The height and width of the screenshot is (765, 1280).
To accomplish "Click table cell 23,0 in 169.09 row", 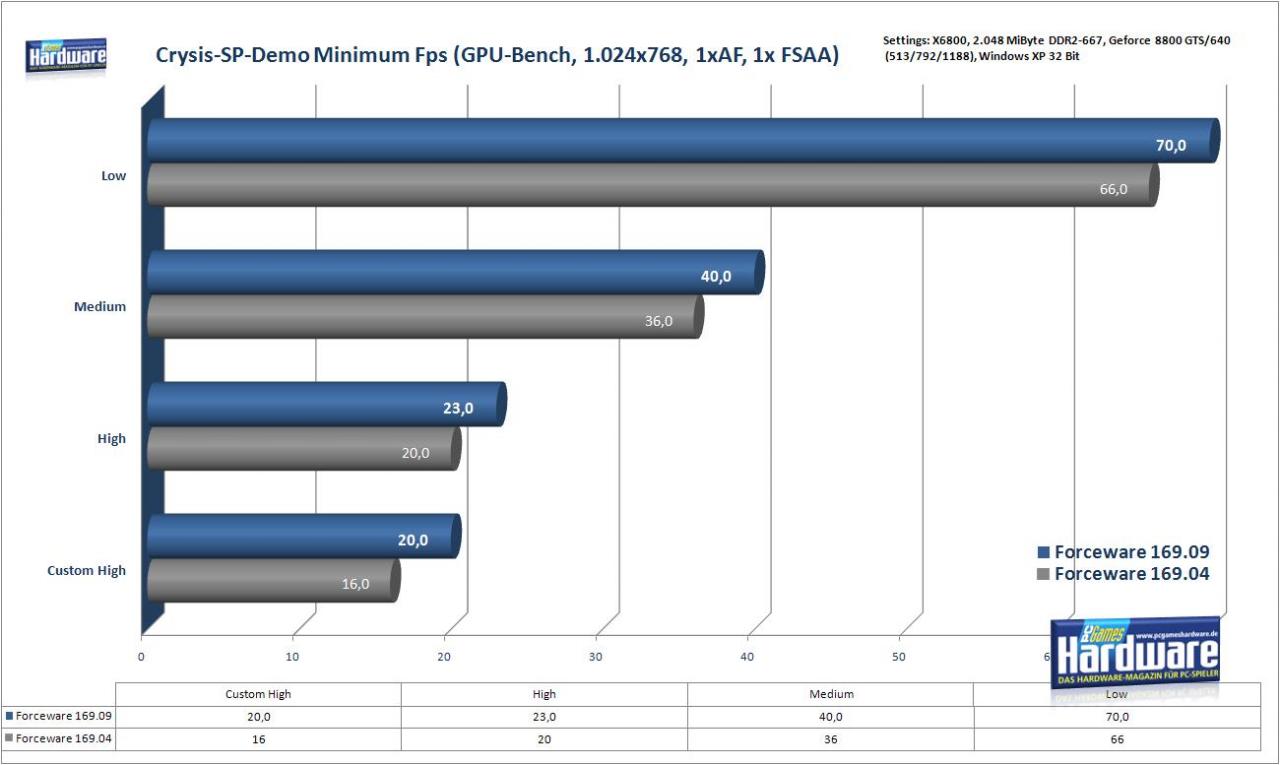I will point(545,717).
